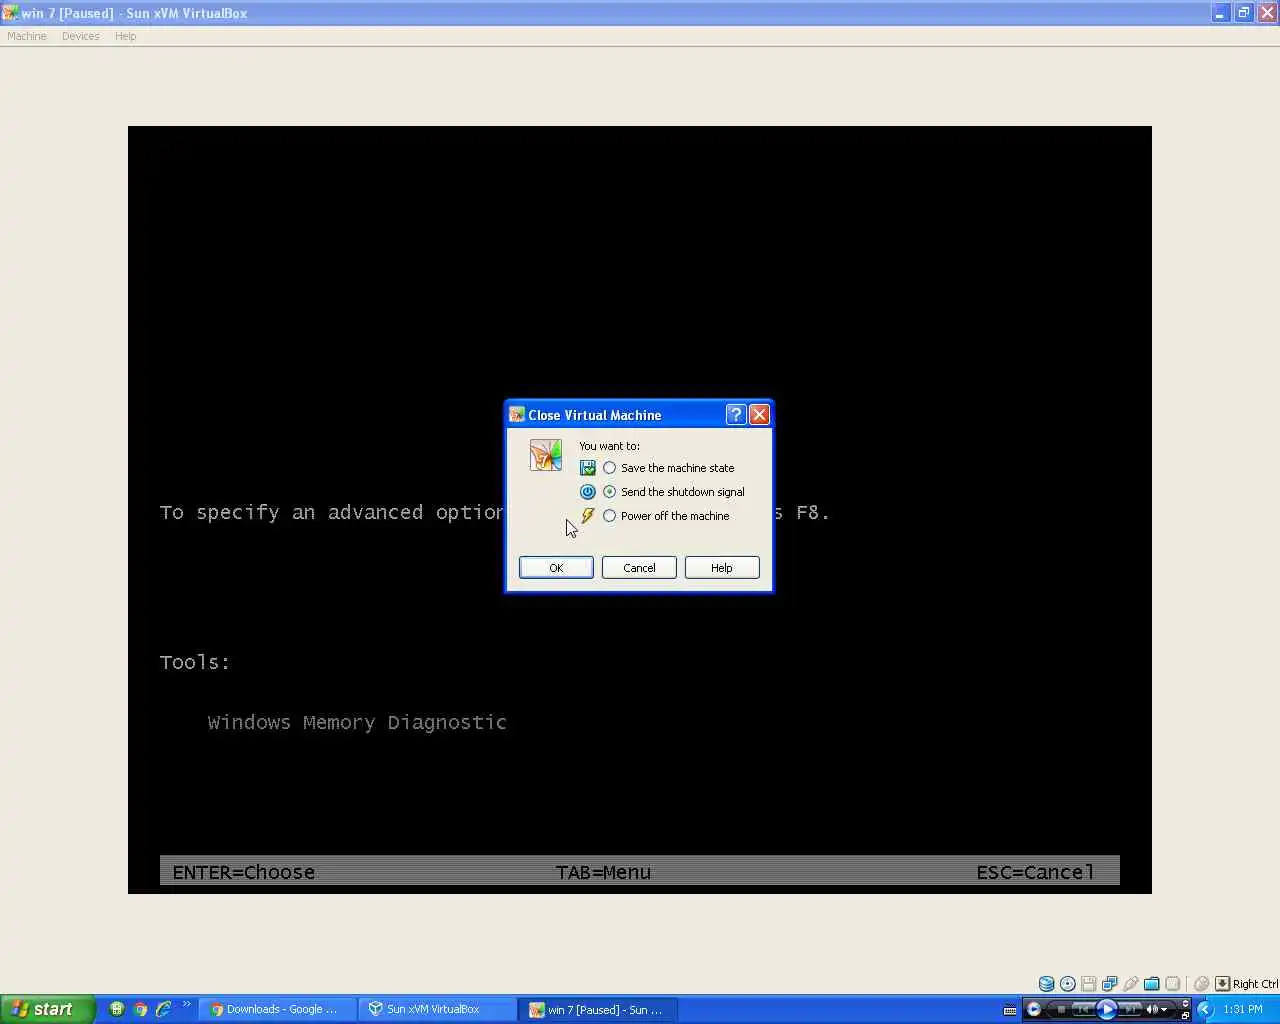Click the floppy save state icon in dialog
This screenshot has height=1024, width=1280.
588,468
